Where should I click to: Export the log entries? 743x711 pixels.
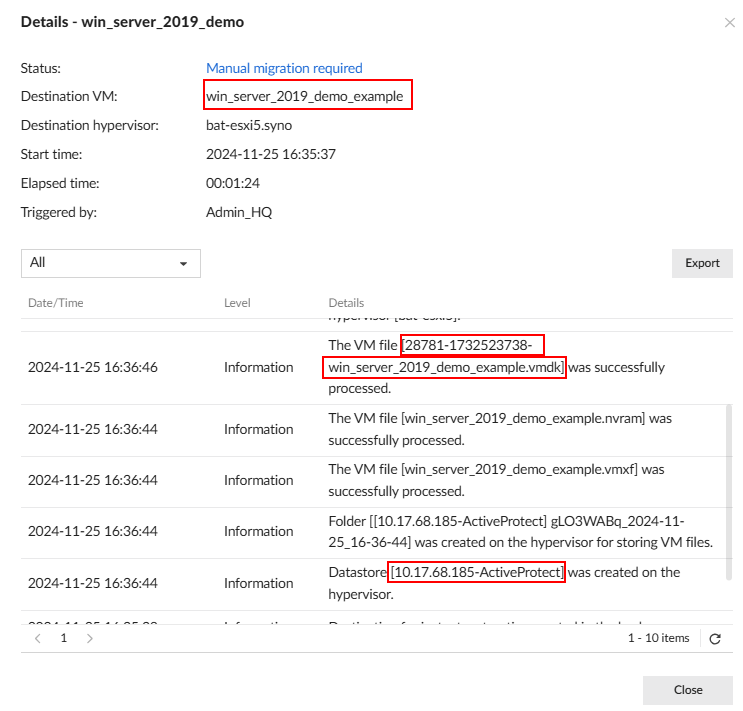702,263
